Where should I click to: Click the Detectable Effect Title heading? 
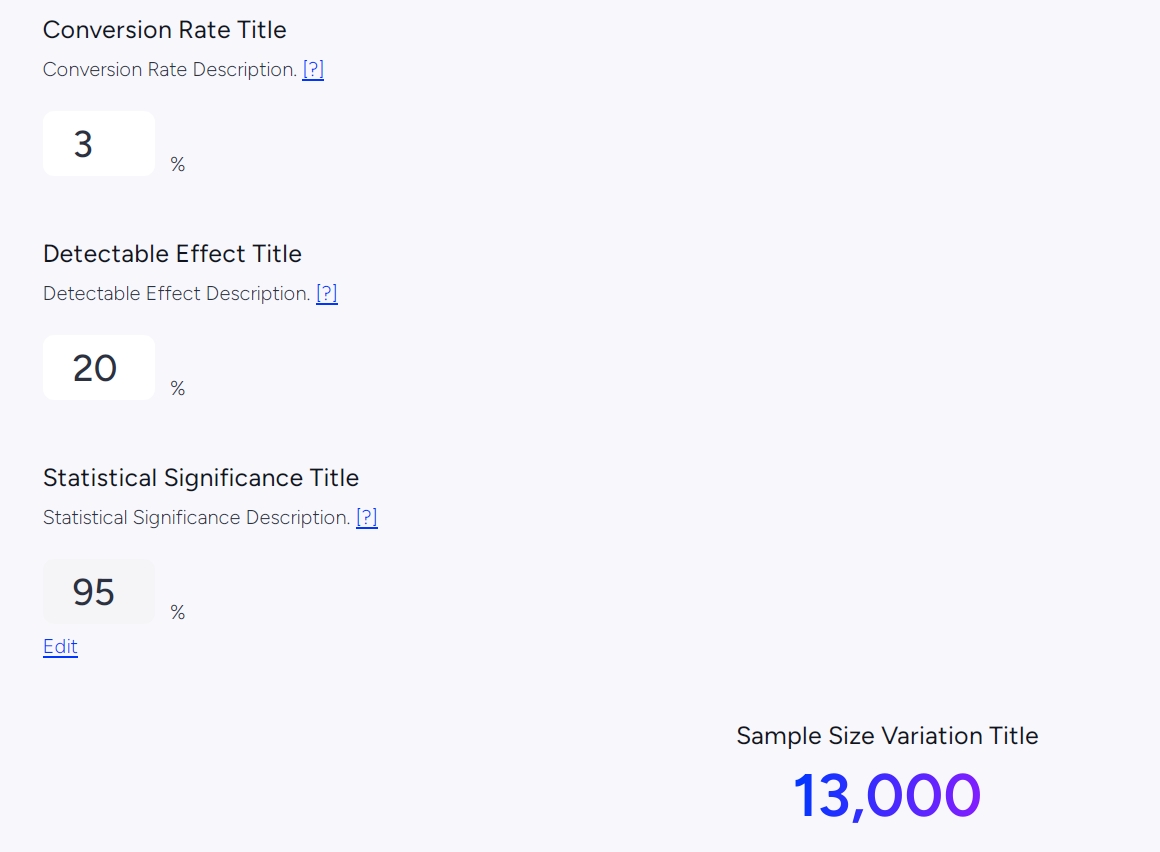[x=172, y=254]
